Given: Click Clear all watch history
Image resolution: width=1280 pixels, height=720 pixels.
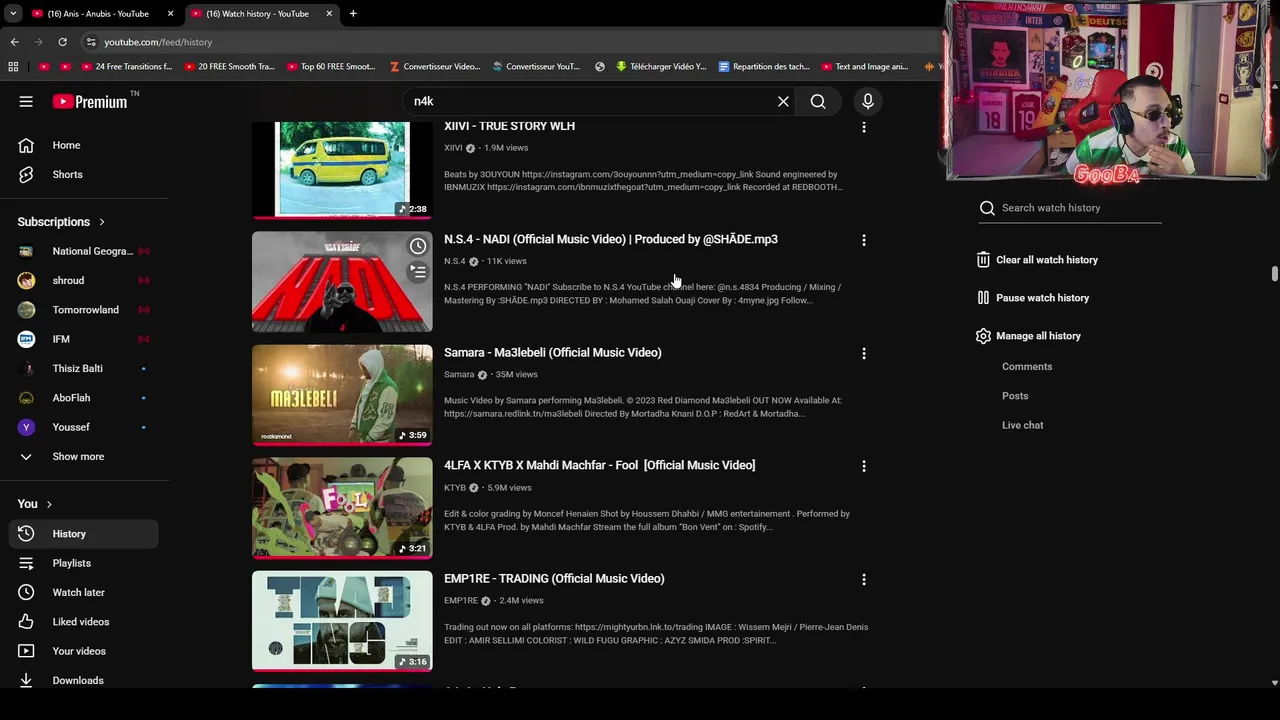Looking at the screenshot, I should [x=1037, y=260].
